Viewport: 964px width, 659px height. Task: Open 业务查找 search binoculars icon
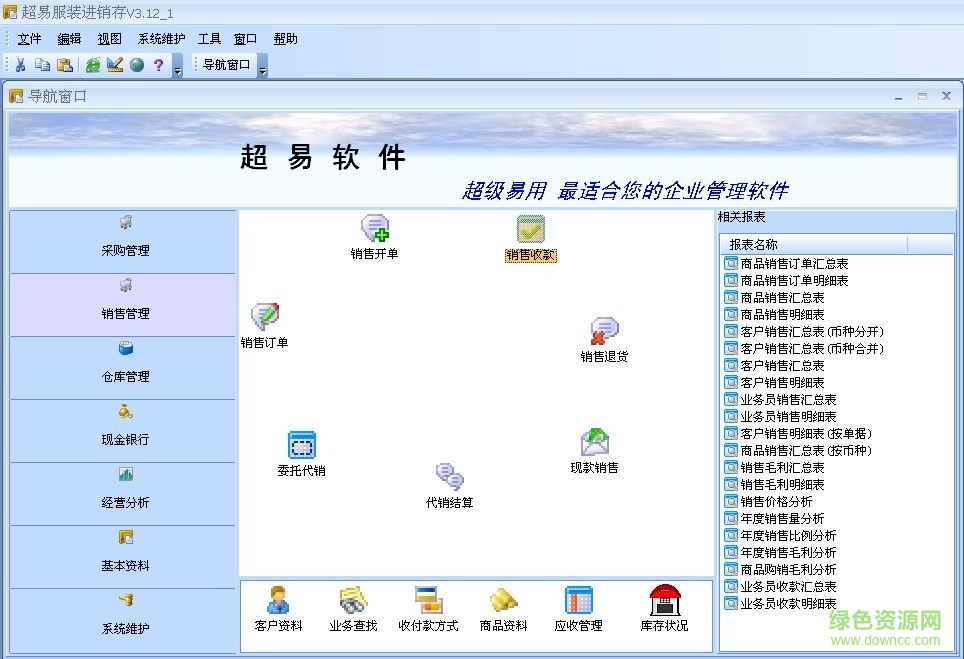pos(352,603)
